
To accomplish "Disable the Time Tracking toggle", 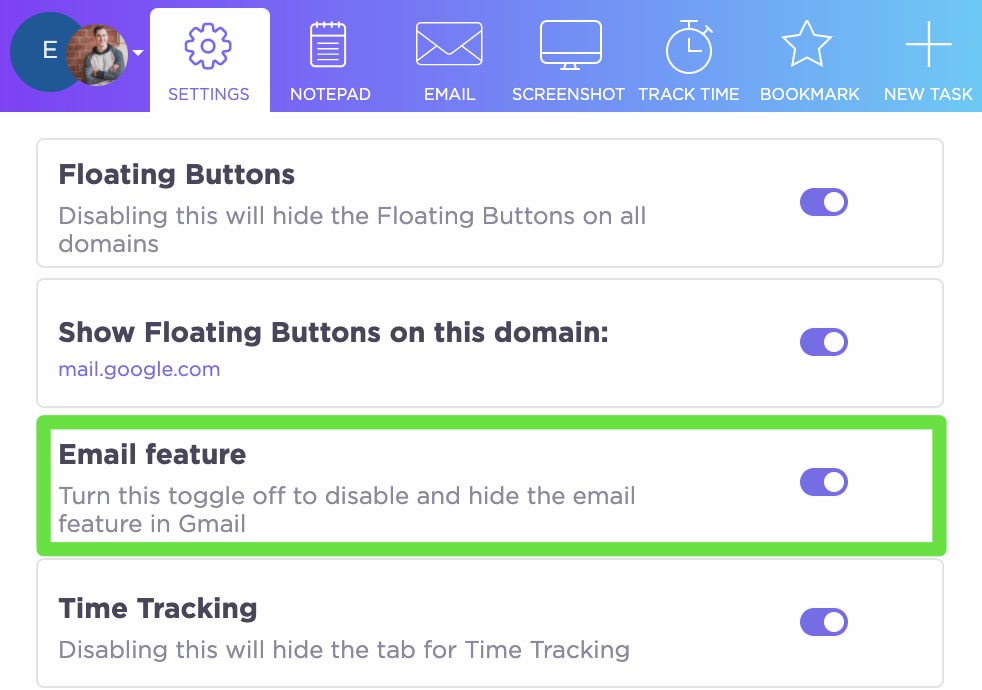I will (x=824, y=622).
